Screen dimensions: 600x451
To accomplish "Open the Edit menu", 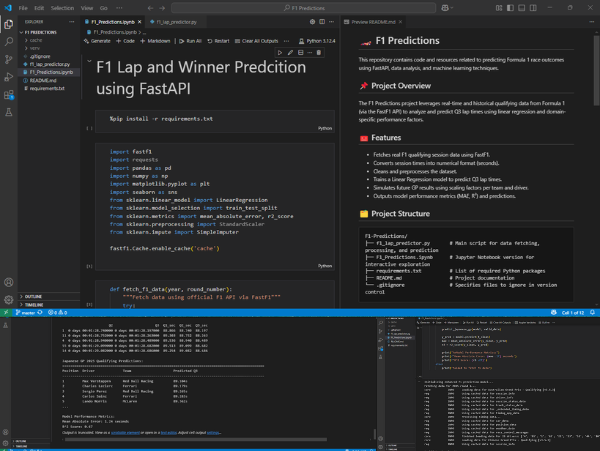I will pos(39,8).
